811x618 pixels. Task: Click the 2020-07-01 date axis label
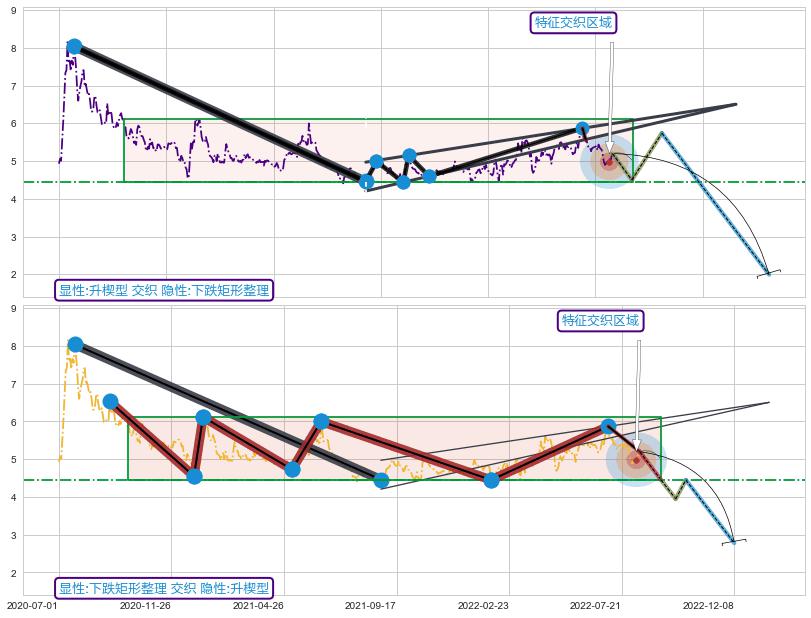click(x=30, y=605)
